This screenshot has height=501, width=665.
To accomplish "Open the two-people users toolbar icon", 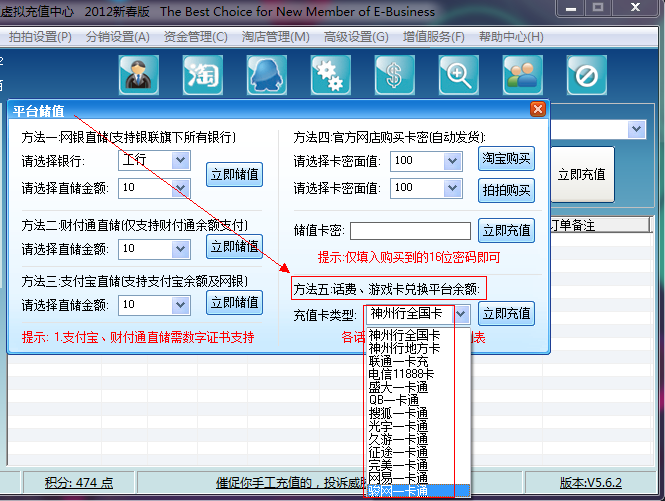I will pos(523,74).
